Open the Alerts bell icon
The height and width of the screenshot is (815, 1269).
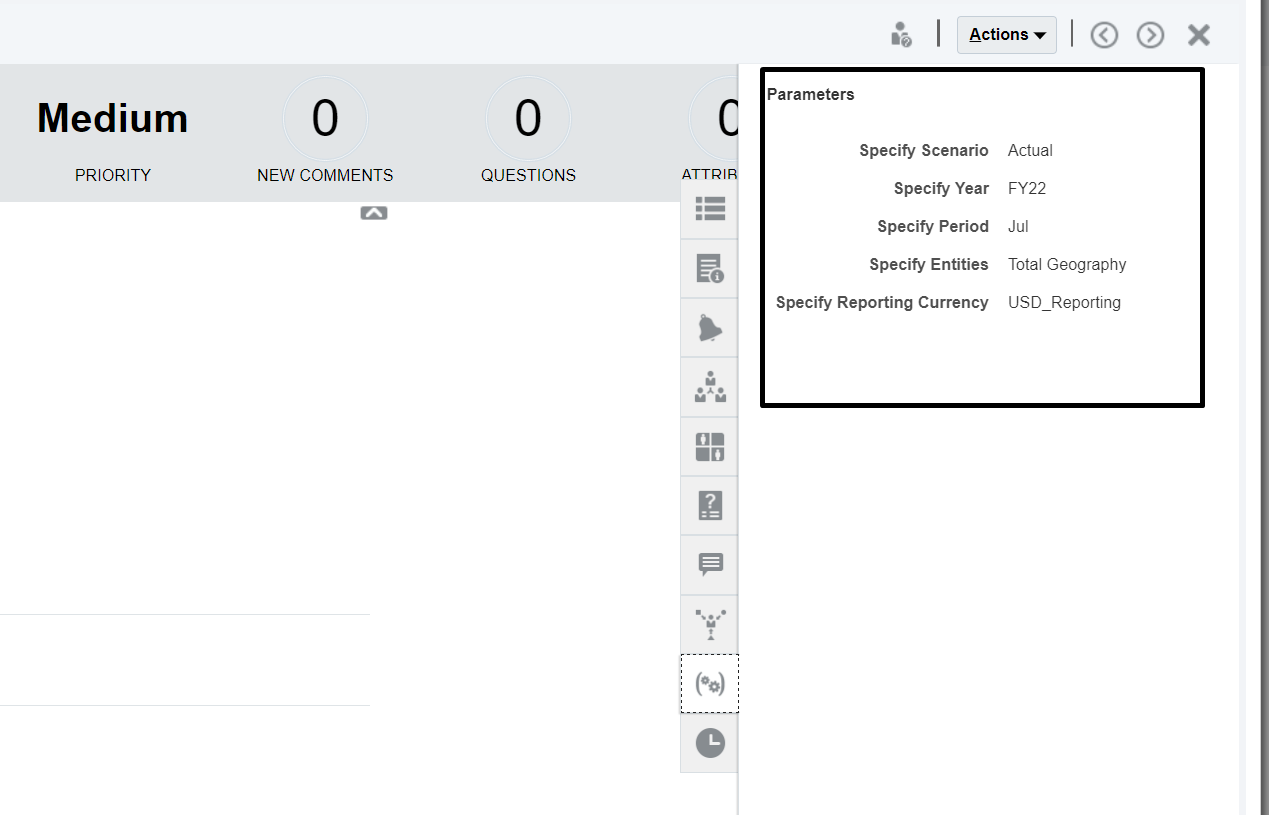(x=709, y=327)
